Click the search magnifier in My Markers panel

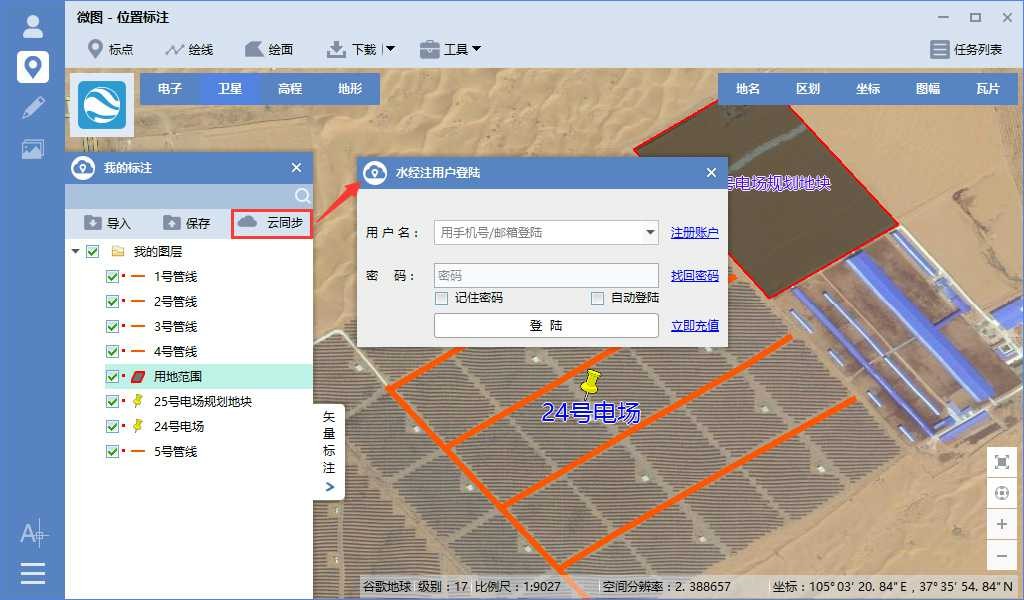pyautogui.click(x=302, y=195)
